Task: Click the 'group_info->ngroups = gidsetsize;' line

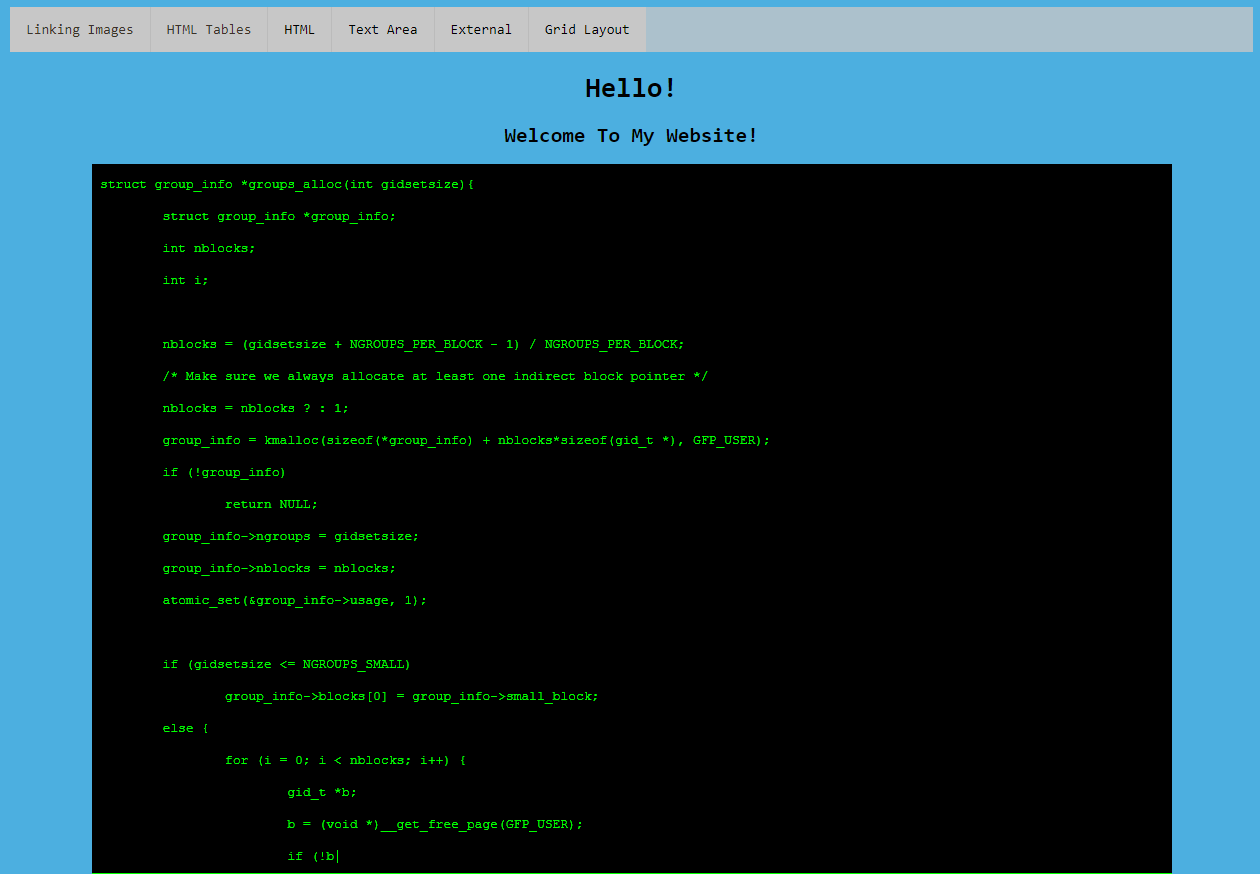Action: (291, 536)
